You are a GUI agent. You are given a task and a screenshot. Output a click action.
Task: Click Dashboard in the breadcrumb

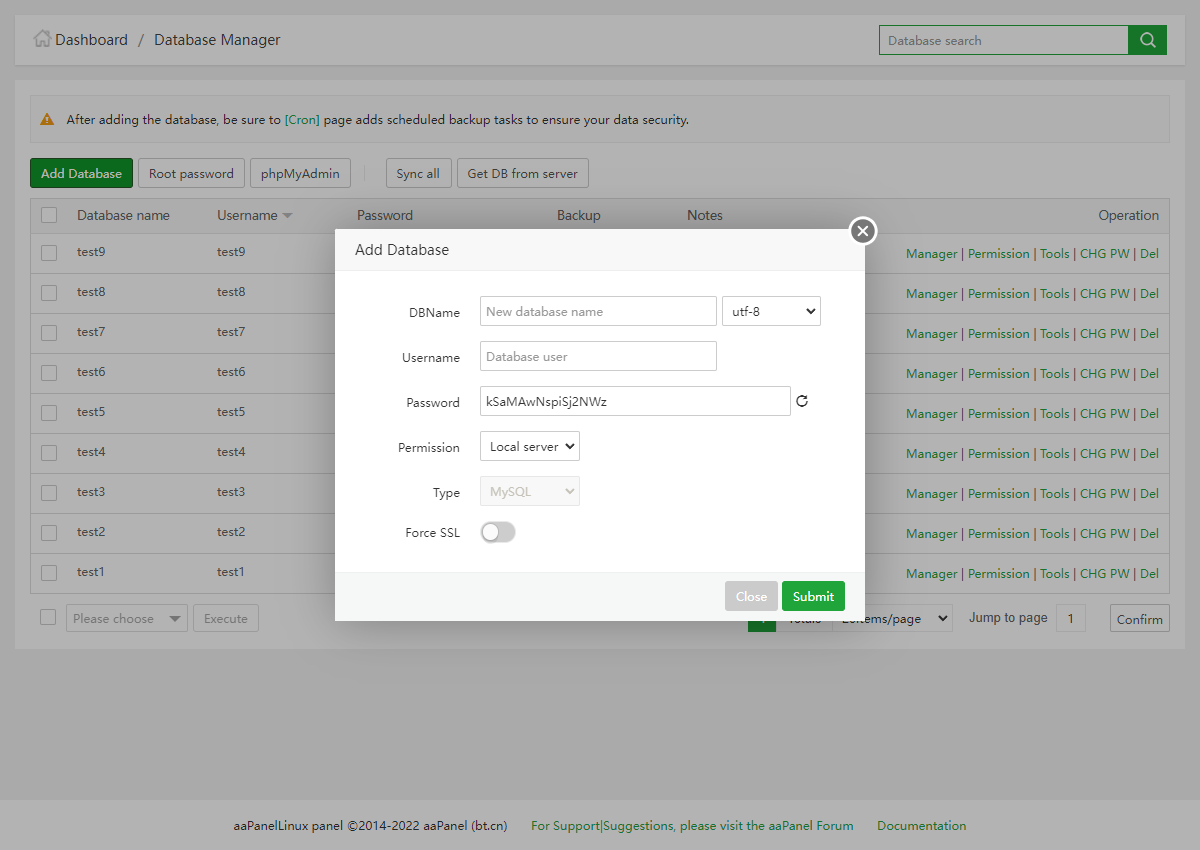click(x=91, y=40)
